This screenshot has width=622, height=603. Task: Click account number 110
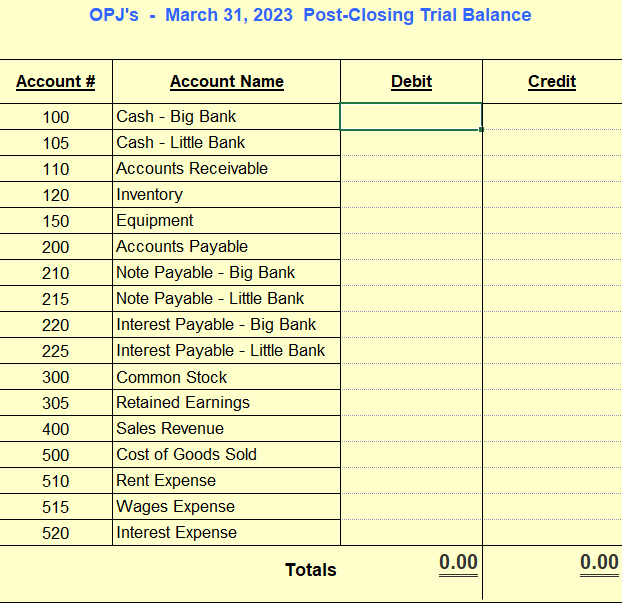pyautogui.click(x=56, y=169)
